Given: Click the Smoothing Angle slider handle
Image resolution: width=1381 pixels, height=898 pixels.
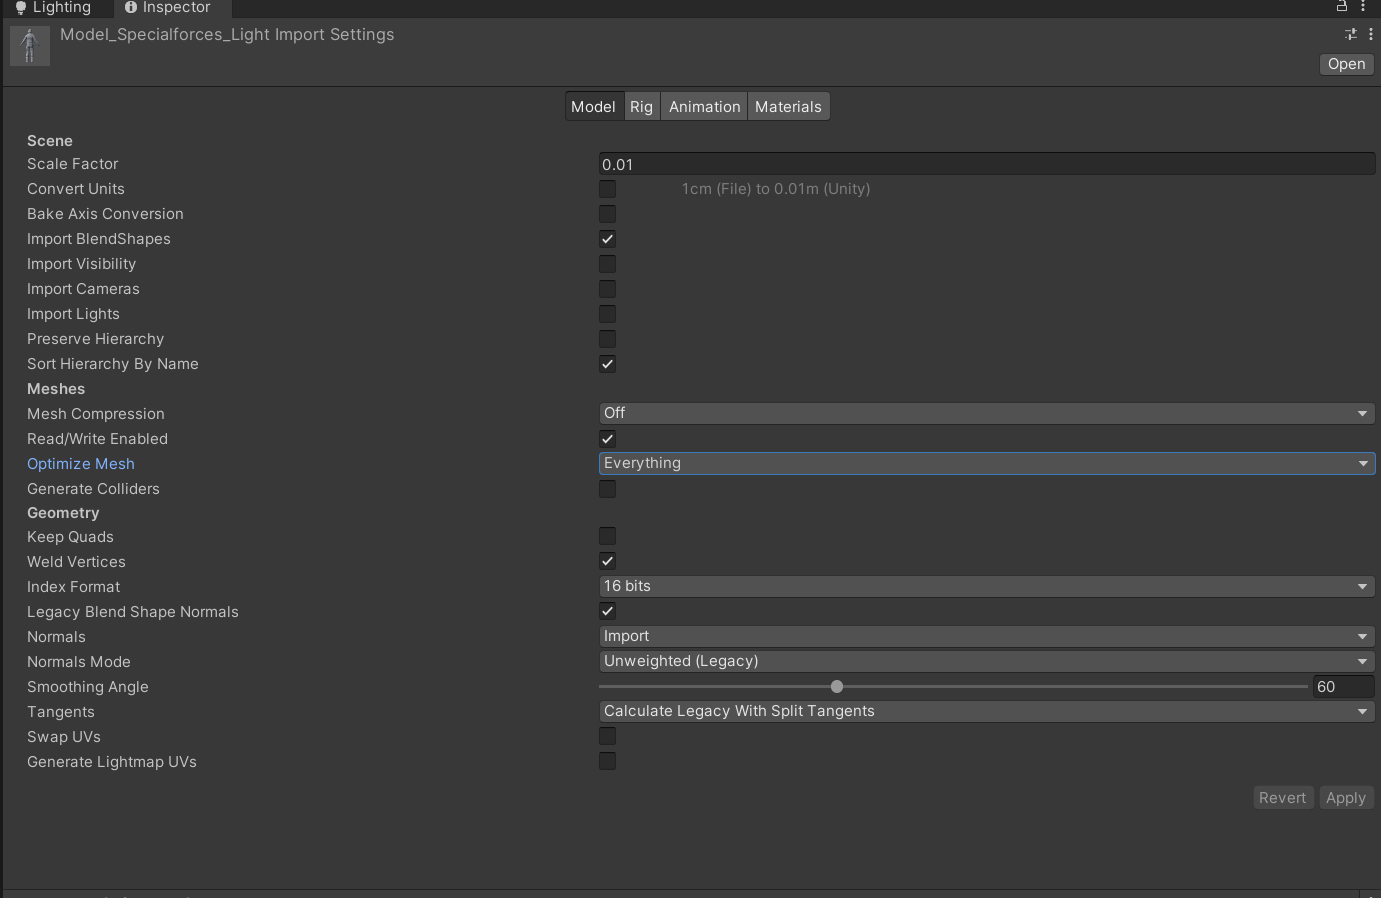Looking at the screenshot, I should pos(837,687).
